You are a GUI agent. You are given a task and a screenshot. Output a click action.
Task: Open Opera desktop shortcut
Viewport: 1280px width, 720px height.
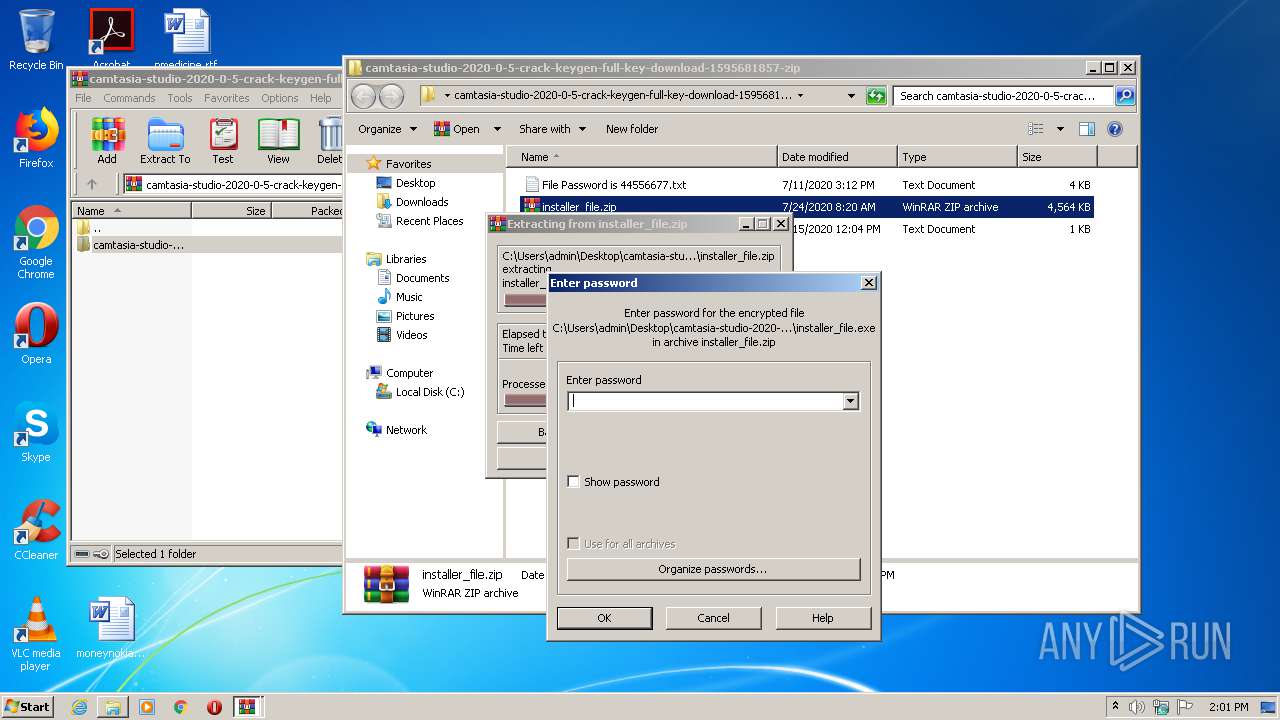[36, 335]
